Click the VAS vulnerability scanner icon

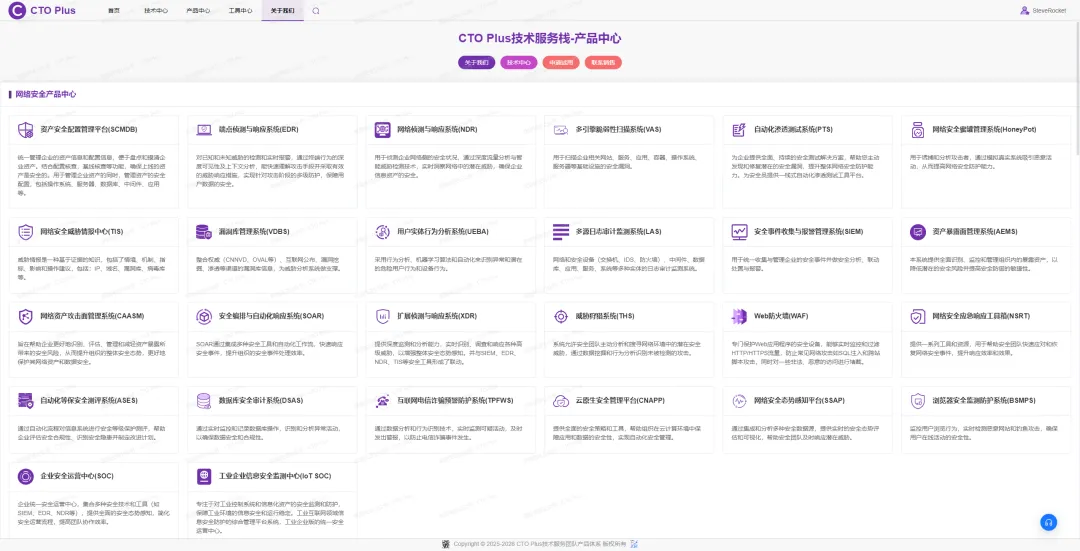[561, 129]
